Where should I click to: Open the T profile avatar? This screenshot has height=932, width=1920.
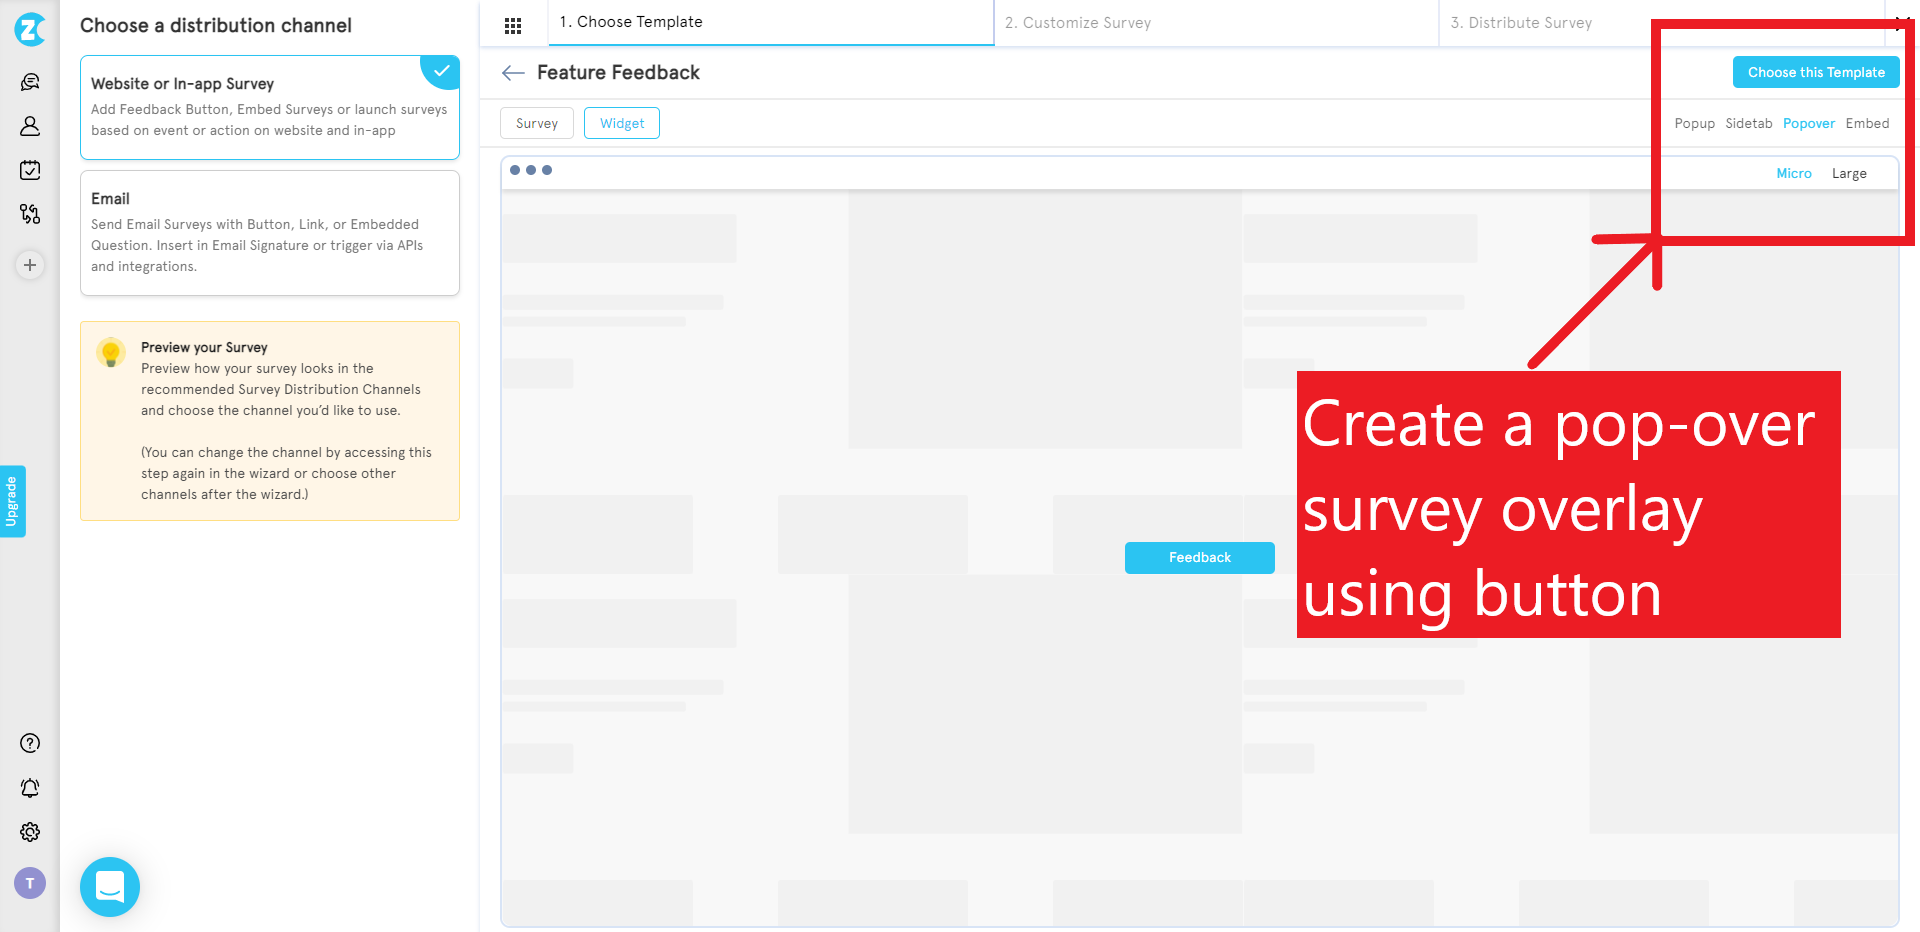[x=29, y=883]
